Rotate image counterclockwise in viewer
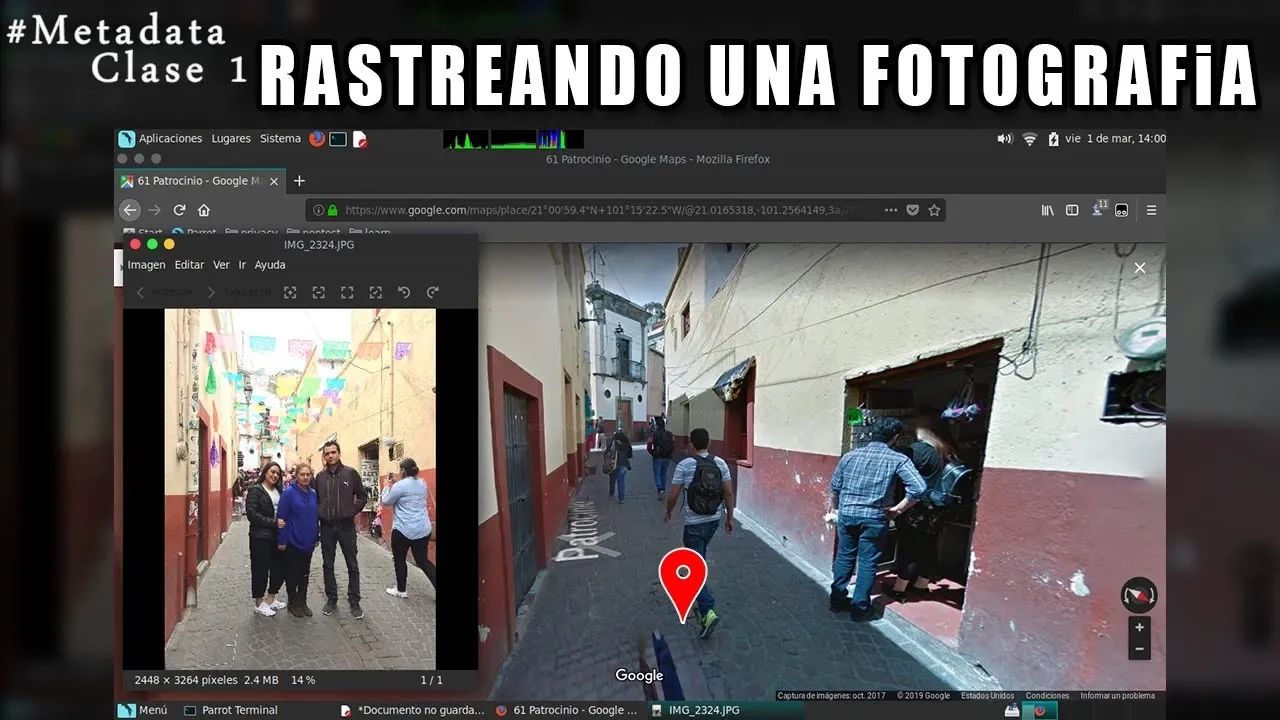This screenshot has height=720, width=1280. (404, 292)
